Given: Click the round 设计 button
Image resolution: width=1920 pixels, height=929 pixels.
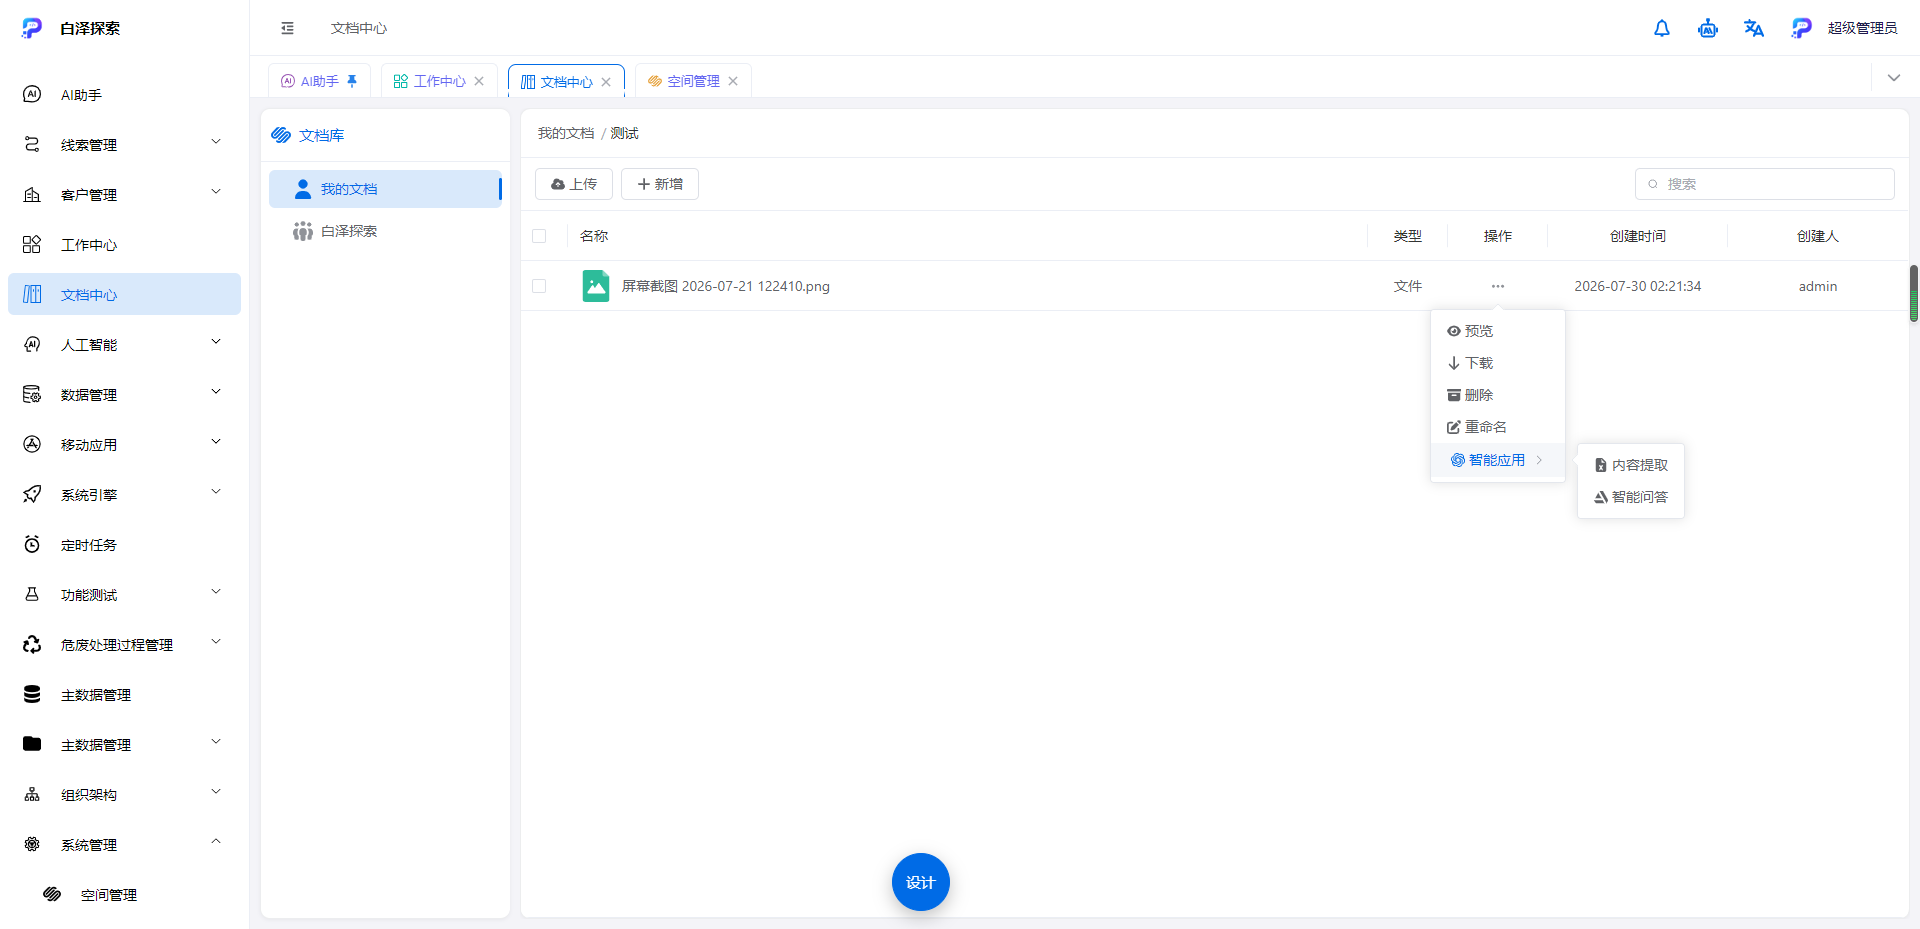Looking at the screenshot, I should click(921, 882).
